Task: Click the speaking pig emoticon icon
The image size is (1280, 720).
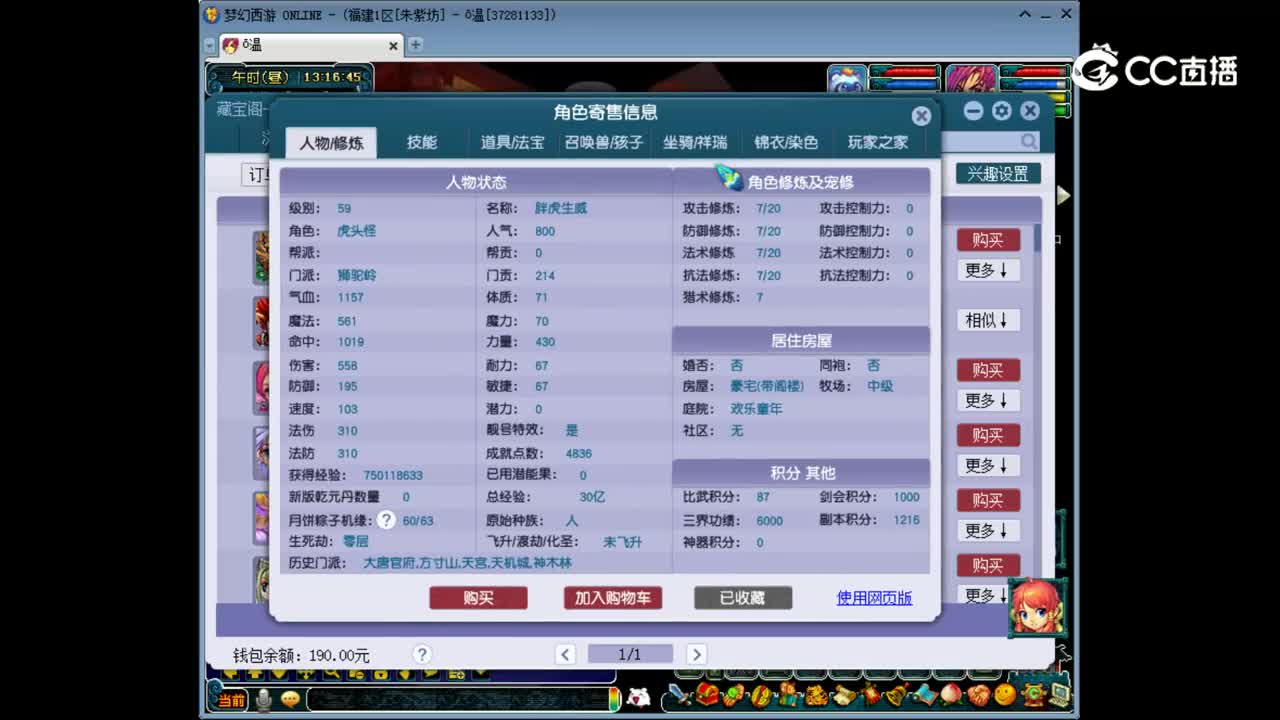Action: 637,697
